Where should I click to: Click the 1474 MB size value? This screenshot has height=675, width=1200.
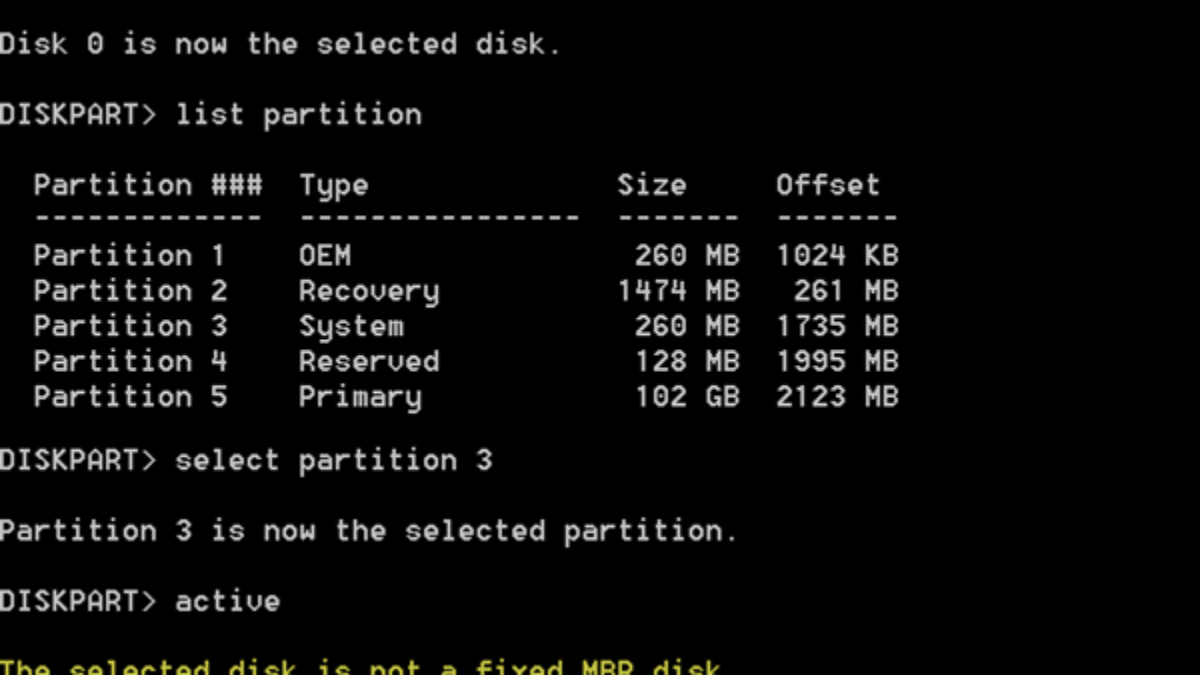tap(678, 291)
